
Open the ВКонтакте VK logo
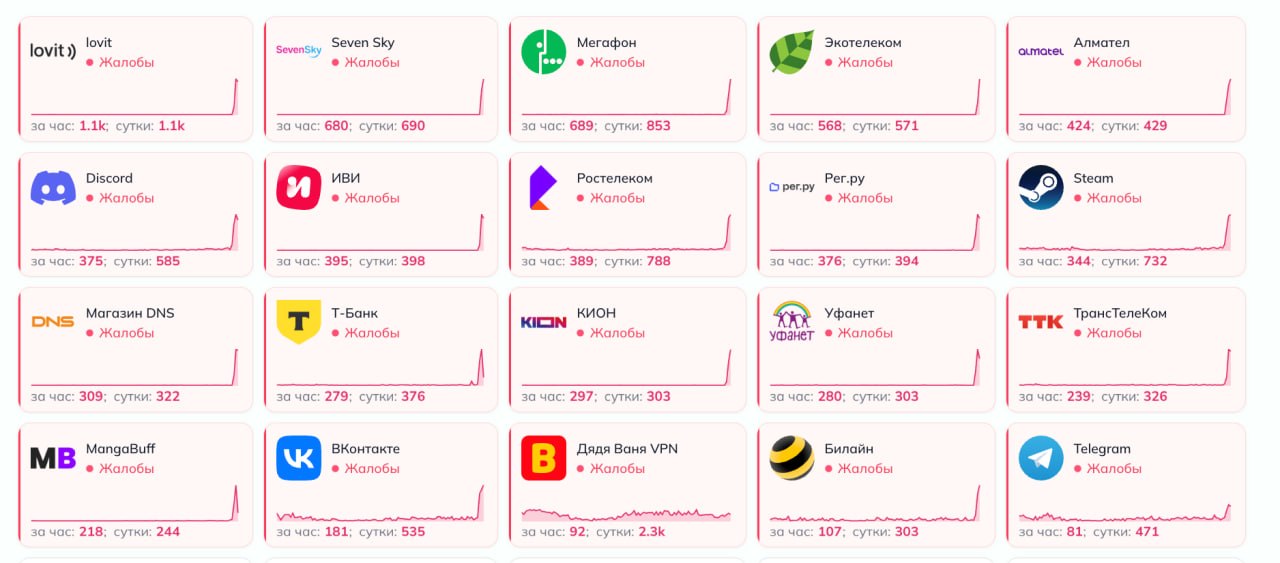(x=299, y=458)
